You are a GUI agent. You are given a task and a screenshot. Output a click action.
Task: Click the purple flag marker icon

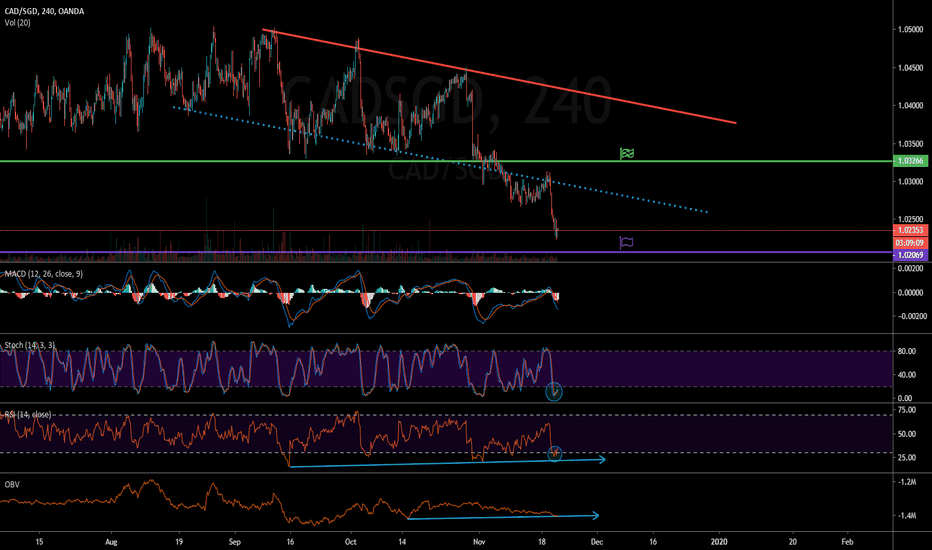(628, 242)
